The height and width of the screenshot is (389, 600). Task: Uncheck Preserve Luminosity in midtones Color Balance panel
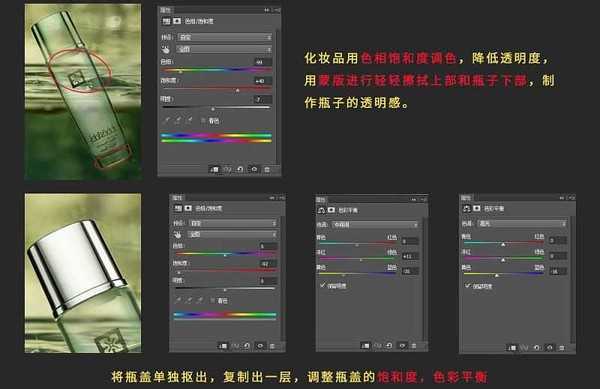pyautogui.click(x=323, y=285)
